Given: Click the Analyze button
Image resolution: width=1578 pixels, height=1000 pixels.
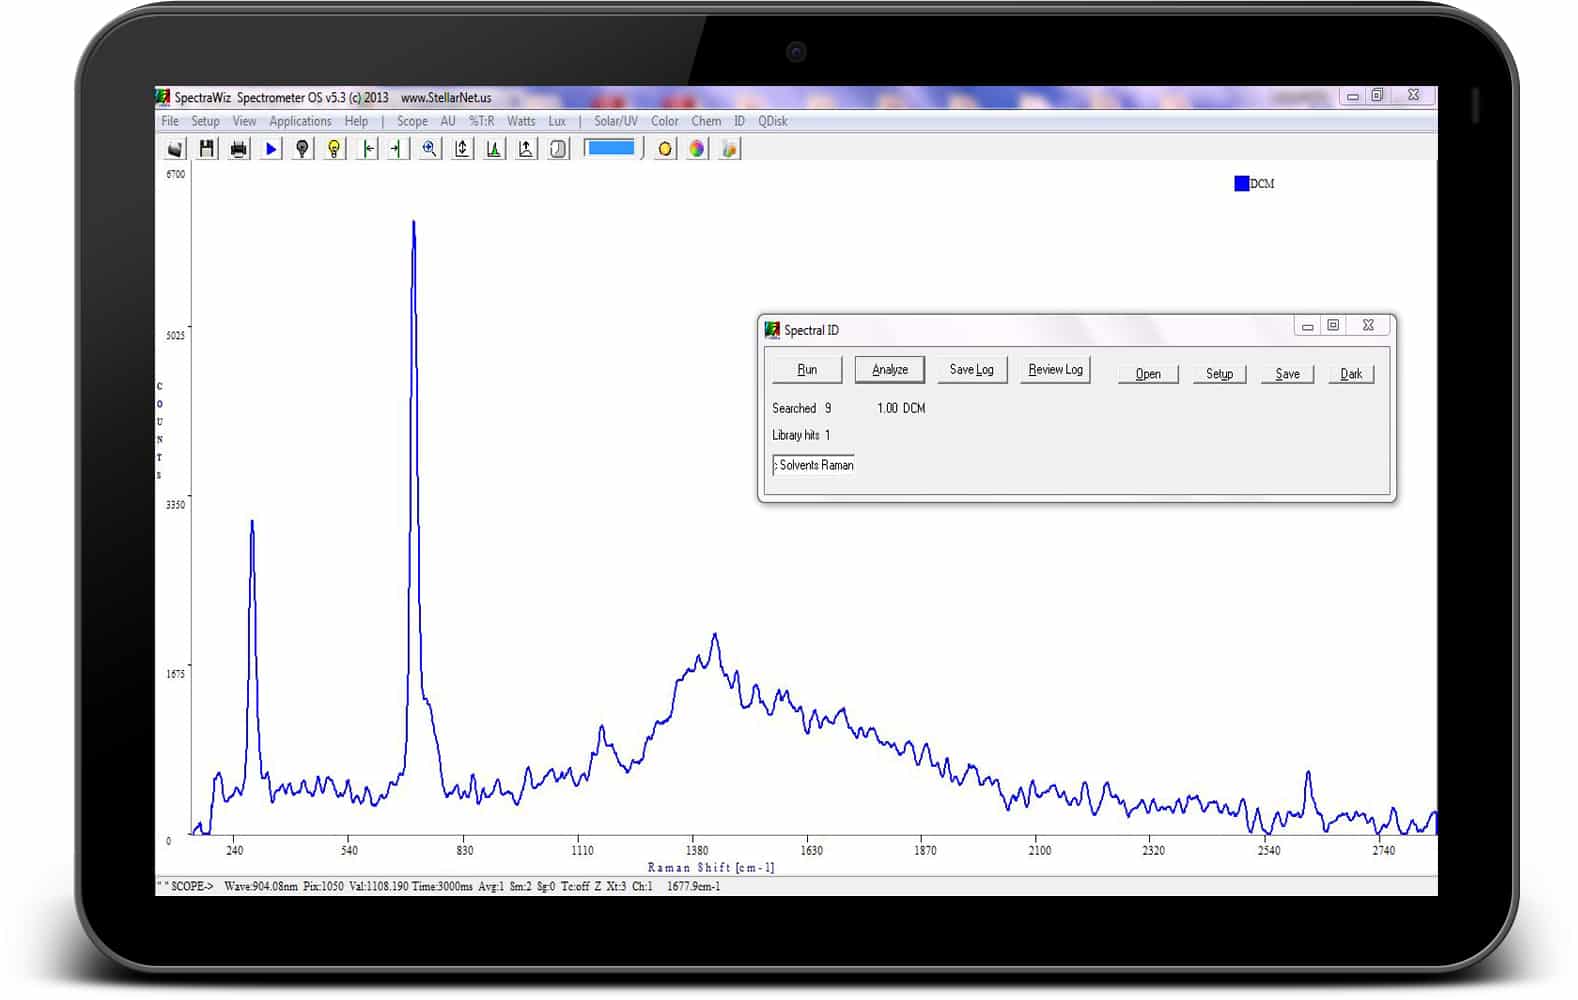Looking at the screenshot, I should click(x=890, y=370).
